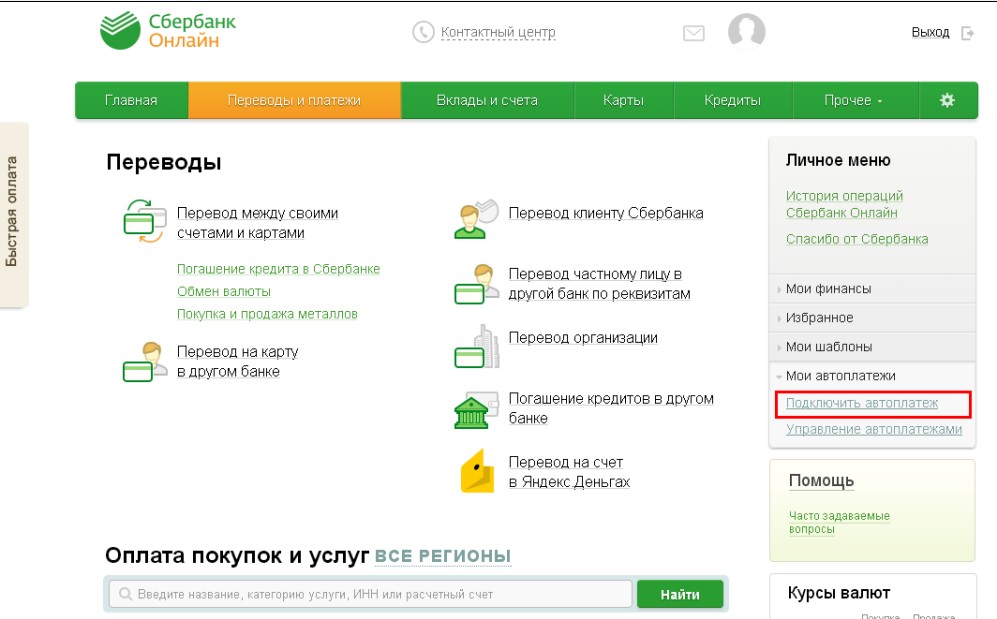Open Перевод между своими счетами и картами
This screenshot has width=997, height=619.
(258, 223)
